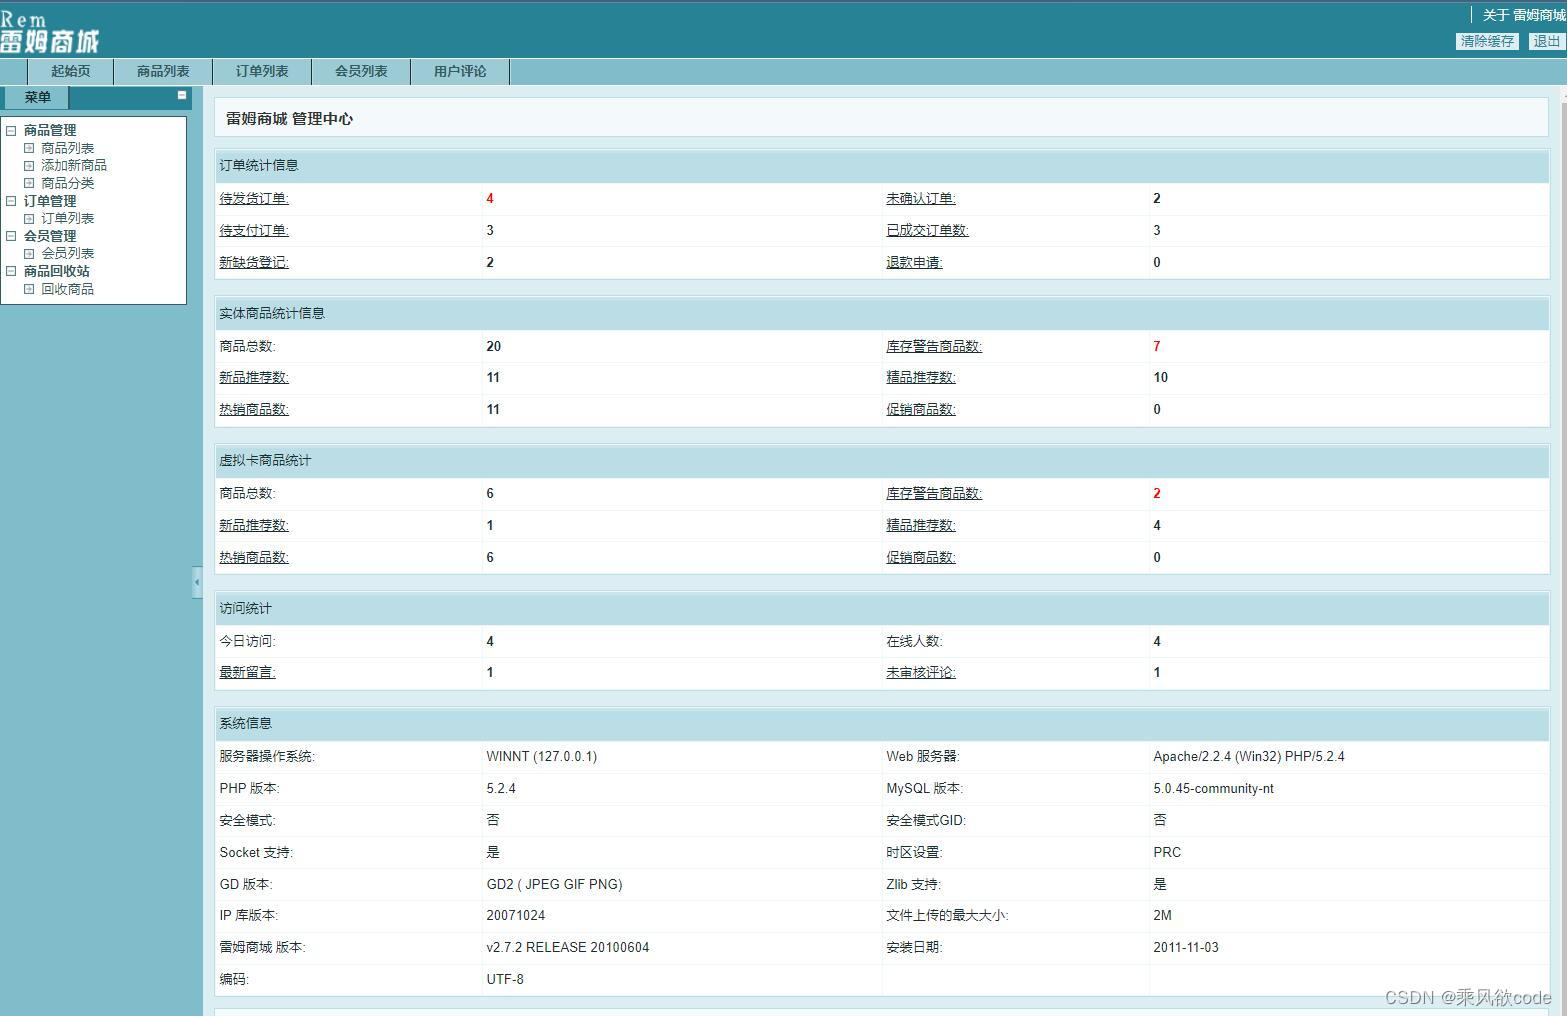Click the 清除缓存 button
This screenshot has height=1016, width=1567.
tap(1487, 41)
